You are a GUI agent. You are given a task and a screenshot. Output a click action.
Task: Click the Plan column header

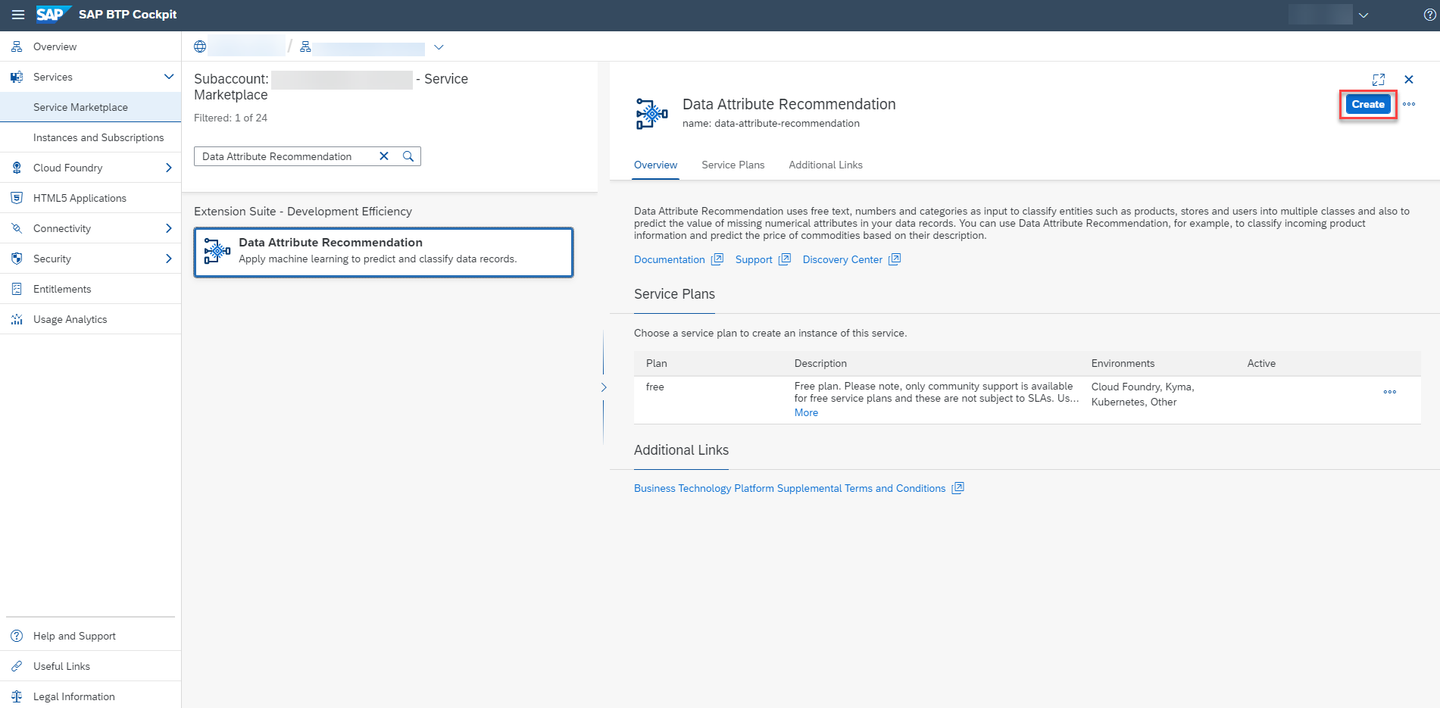[657, 363]
